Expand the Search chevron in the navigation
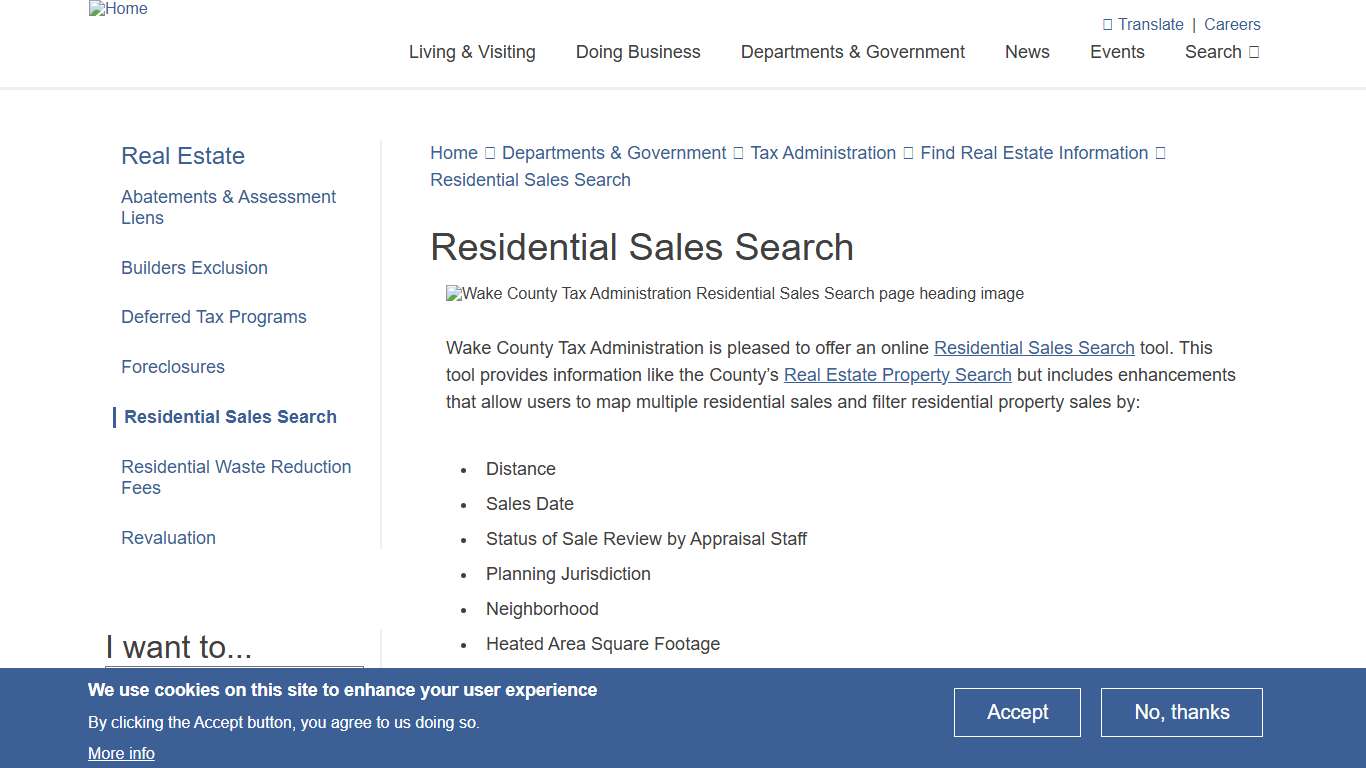Screen dimensions: 1366x768 [1253, 52]
